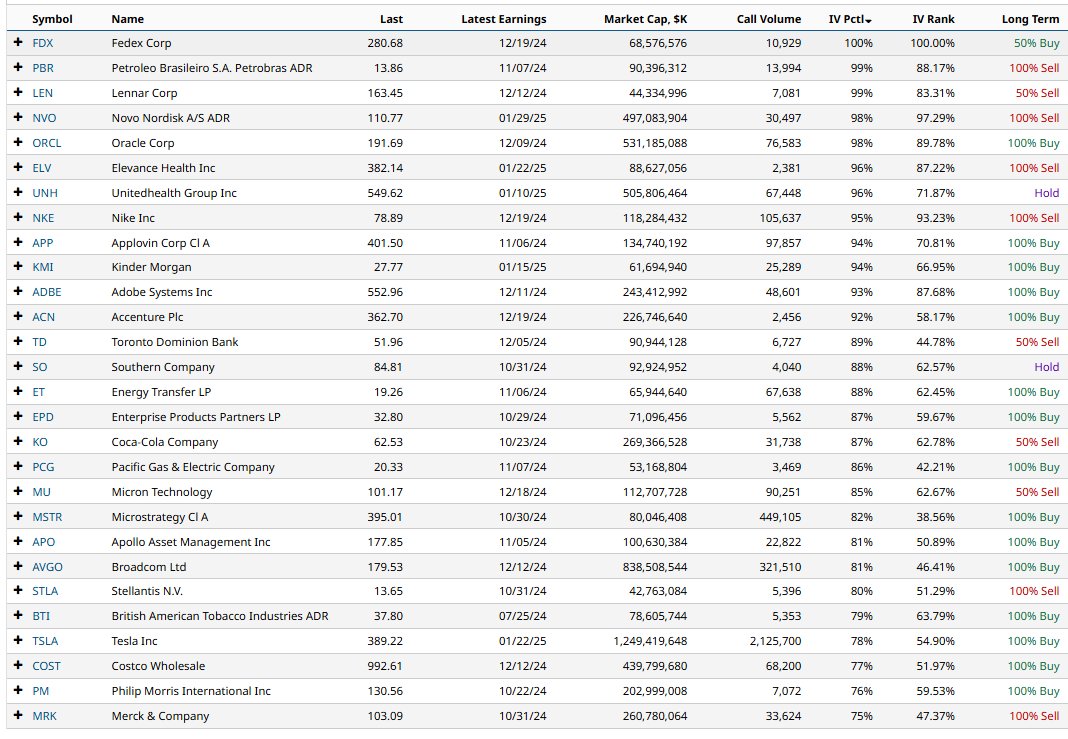Viewport: 1068px width, 739px height.
Task: Select Stellantis N.V. name text
Action: pos(147,591)
